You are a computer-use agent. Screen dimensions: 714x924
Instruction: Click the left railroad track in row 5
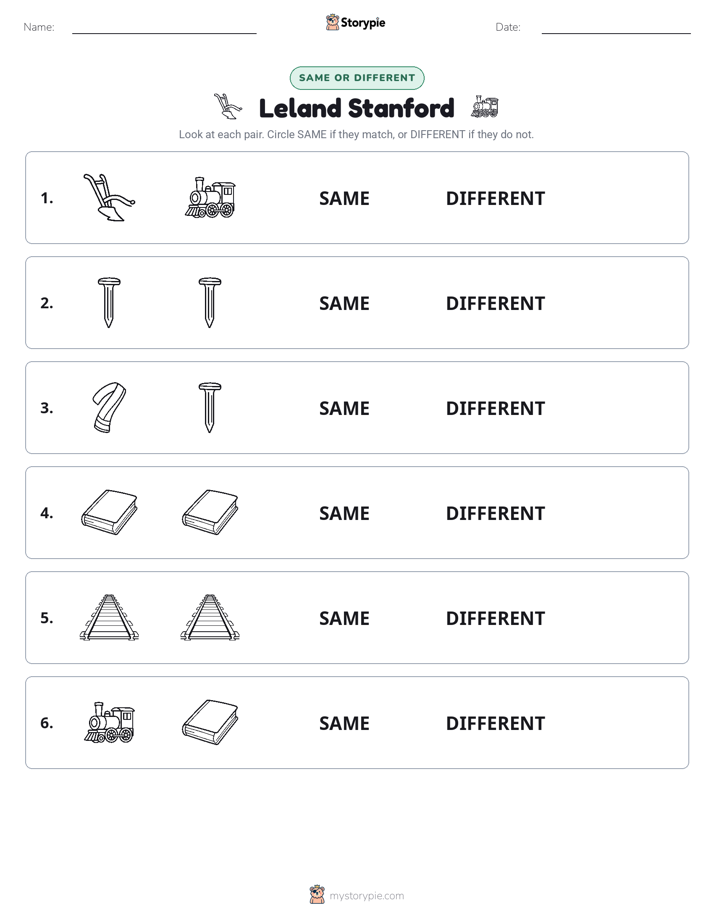pos(110,617)
